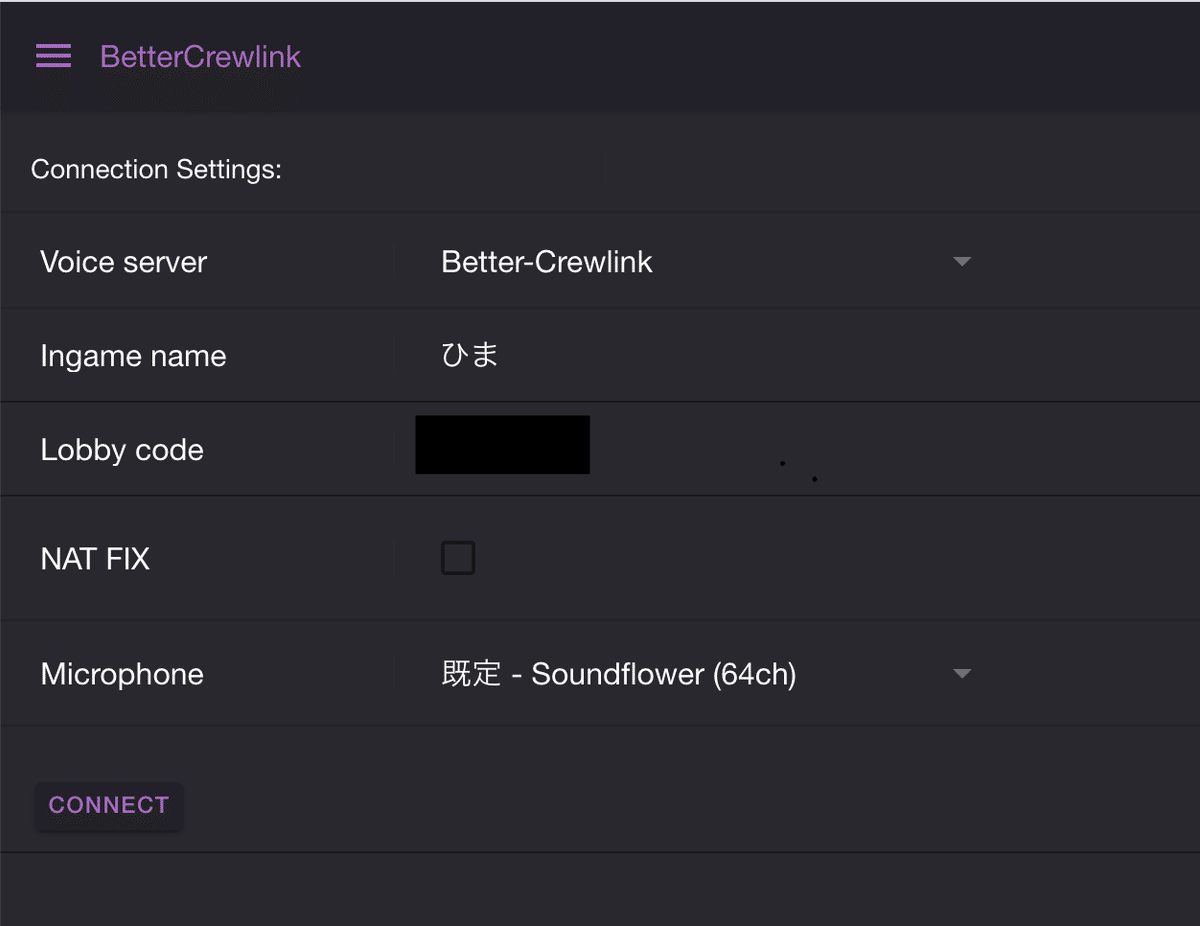1200x926 pixels.
Task: Click the Lobby code row label
Action: click(x=122, y=449)
